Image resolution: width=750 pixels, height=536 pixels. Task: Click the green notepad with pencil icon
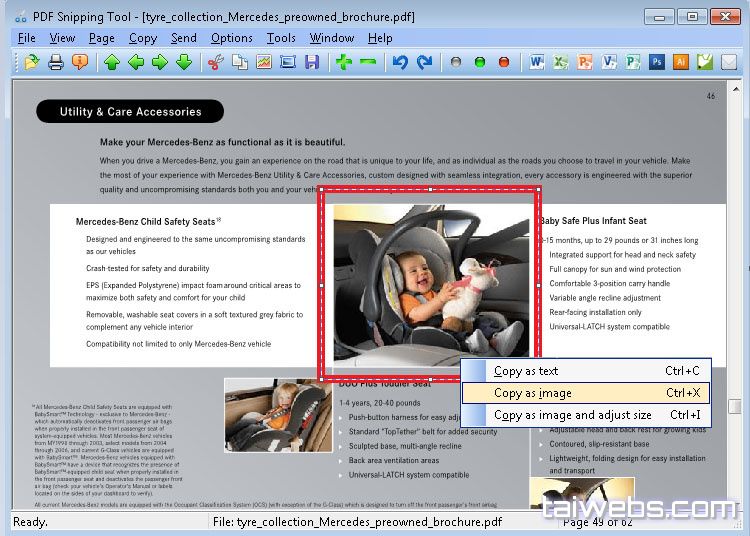705,62
